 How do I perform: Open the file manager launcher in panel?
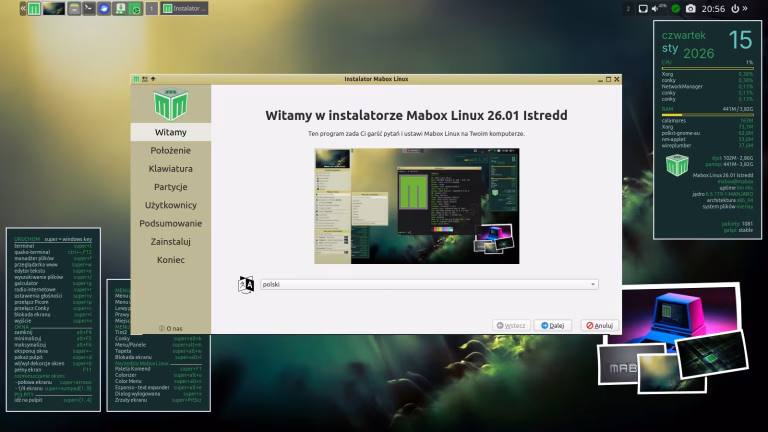tap(75, 8)
